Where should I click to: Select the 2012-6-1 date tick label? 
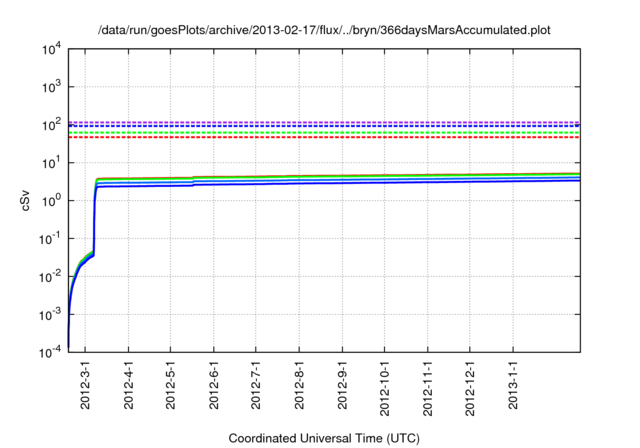click(x=214, y=387)
